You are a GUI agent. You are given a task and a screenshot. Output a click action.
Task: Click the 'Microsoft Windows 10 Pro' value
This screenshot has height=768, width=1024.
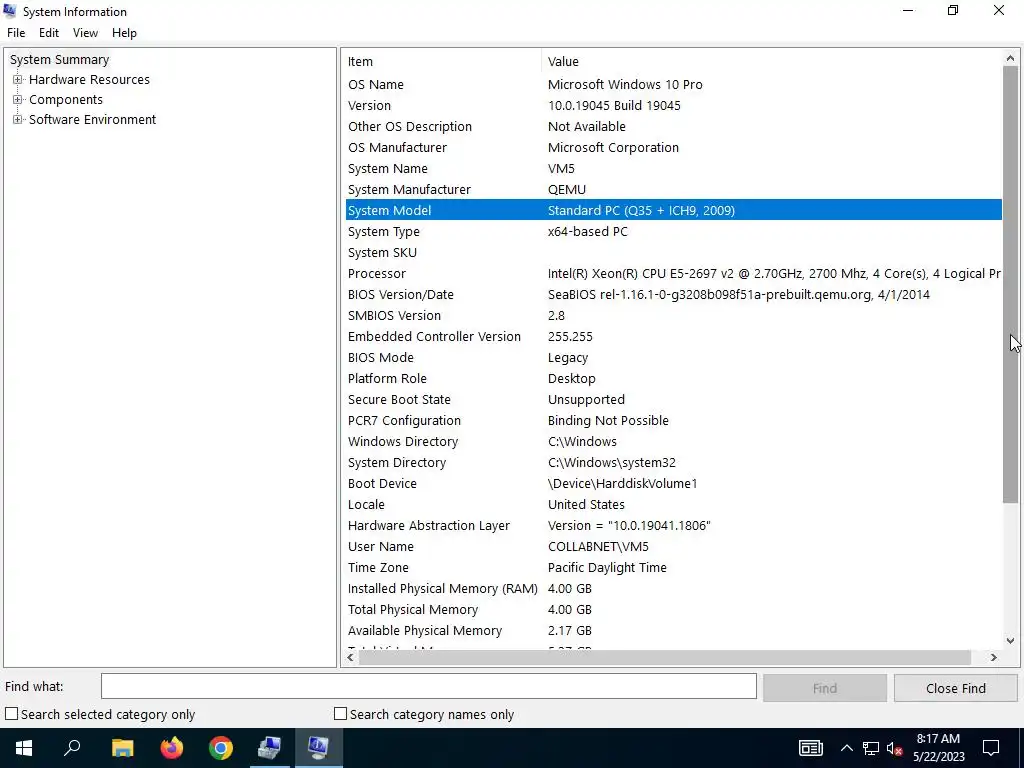625,84
